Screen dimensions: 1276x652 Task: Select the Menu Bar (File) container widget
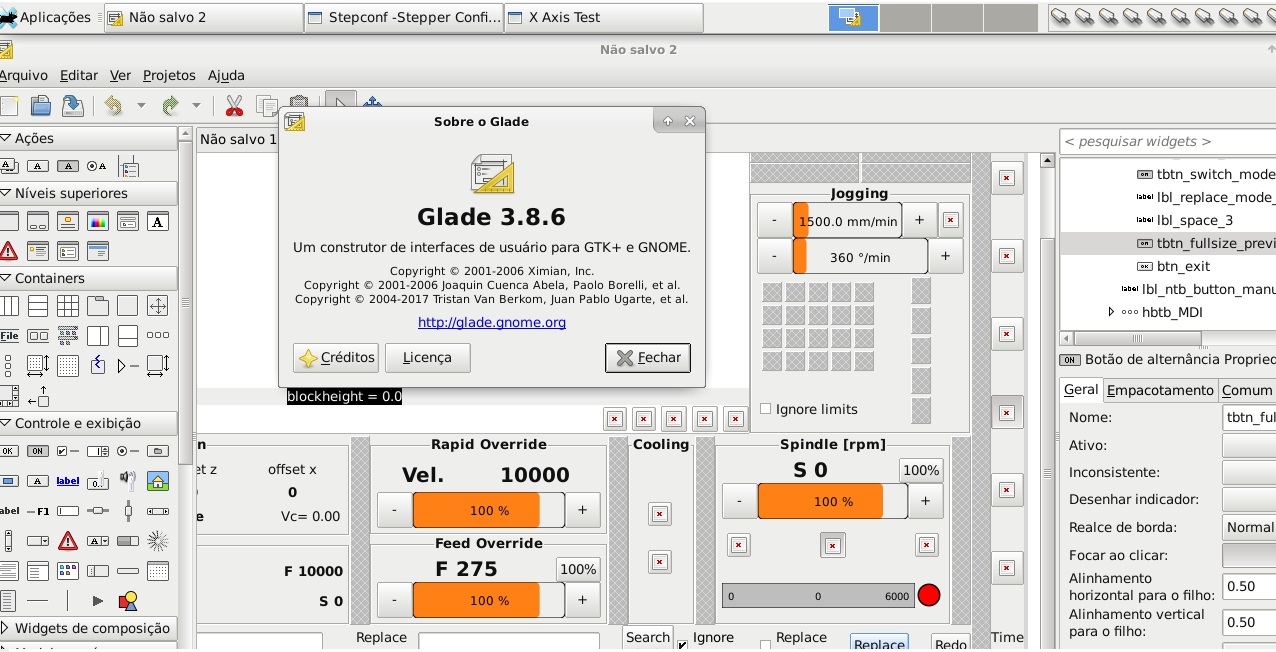pyautogui.click(x=8, y=336)
